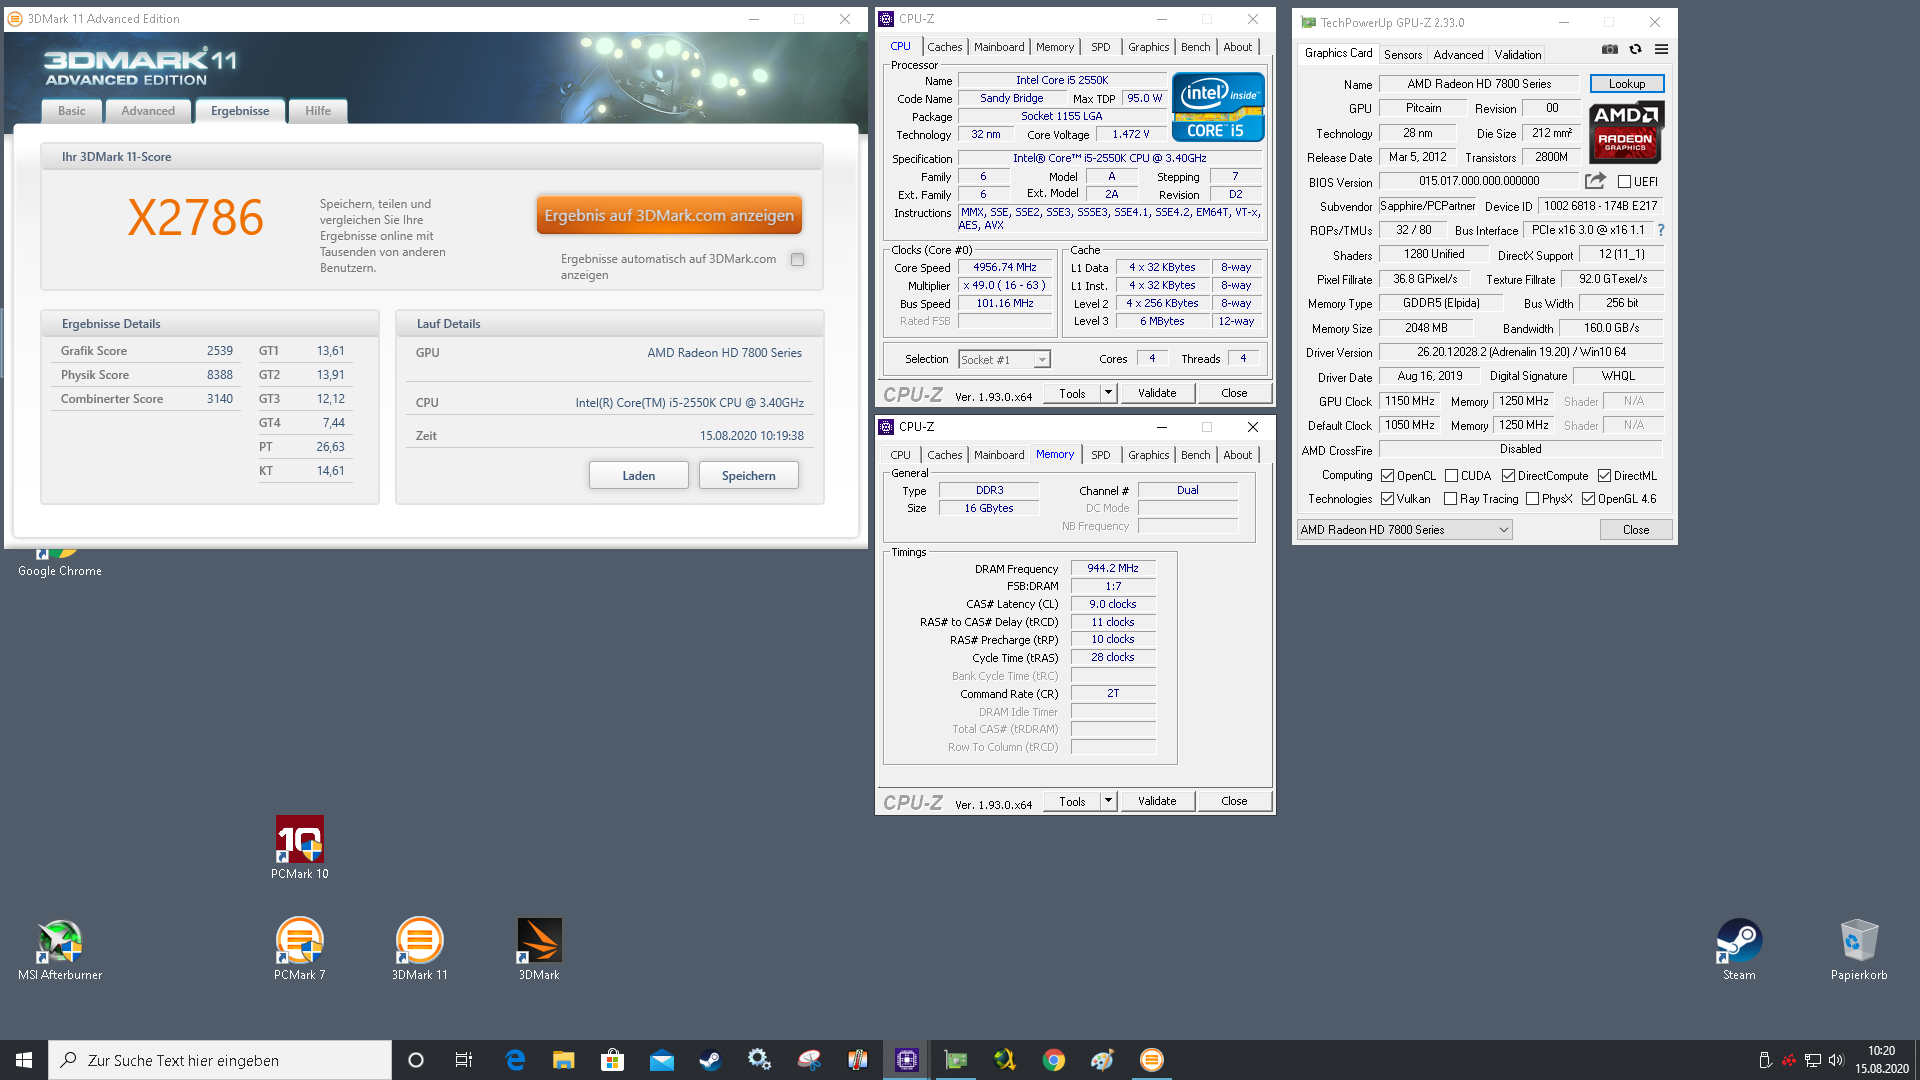The image size is (1920, 1080).
Task: Open PCMark 10 desktop shortcut
Action: pyautogui.click(x=299, y=848)
